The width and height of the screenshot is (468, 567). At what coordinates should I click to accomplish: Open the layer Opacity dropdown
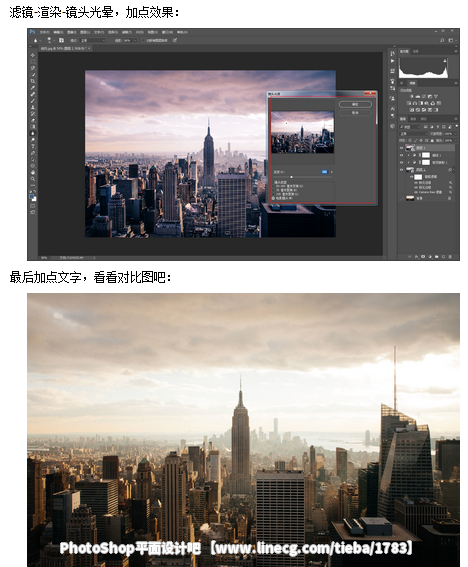tap(456, 134)
